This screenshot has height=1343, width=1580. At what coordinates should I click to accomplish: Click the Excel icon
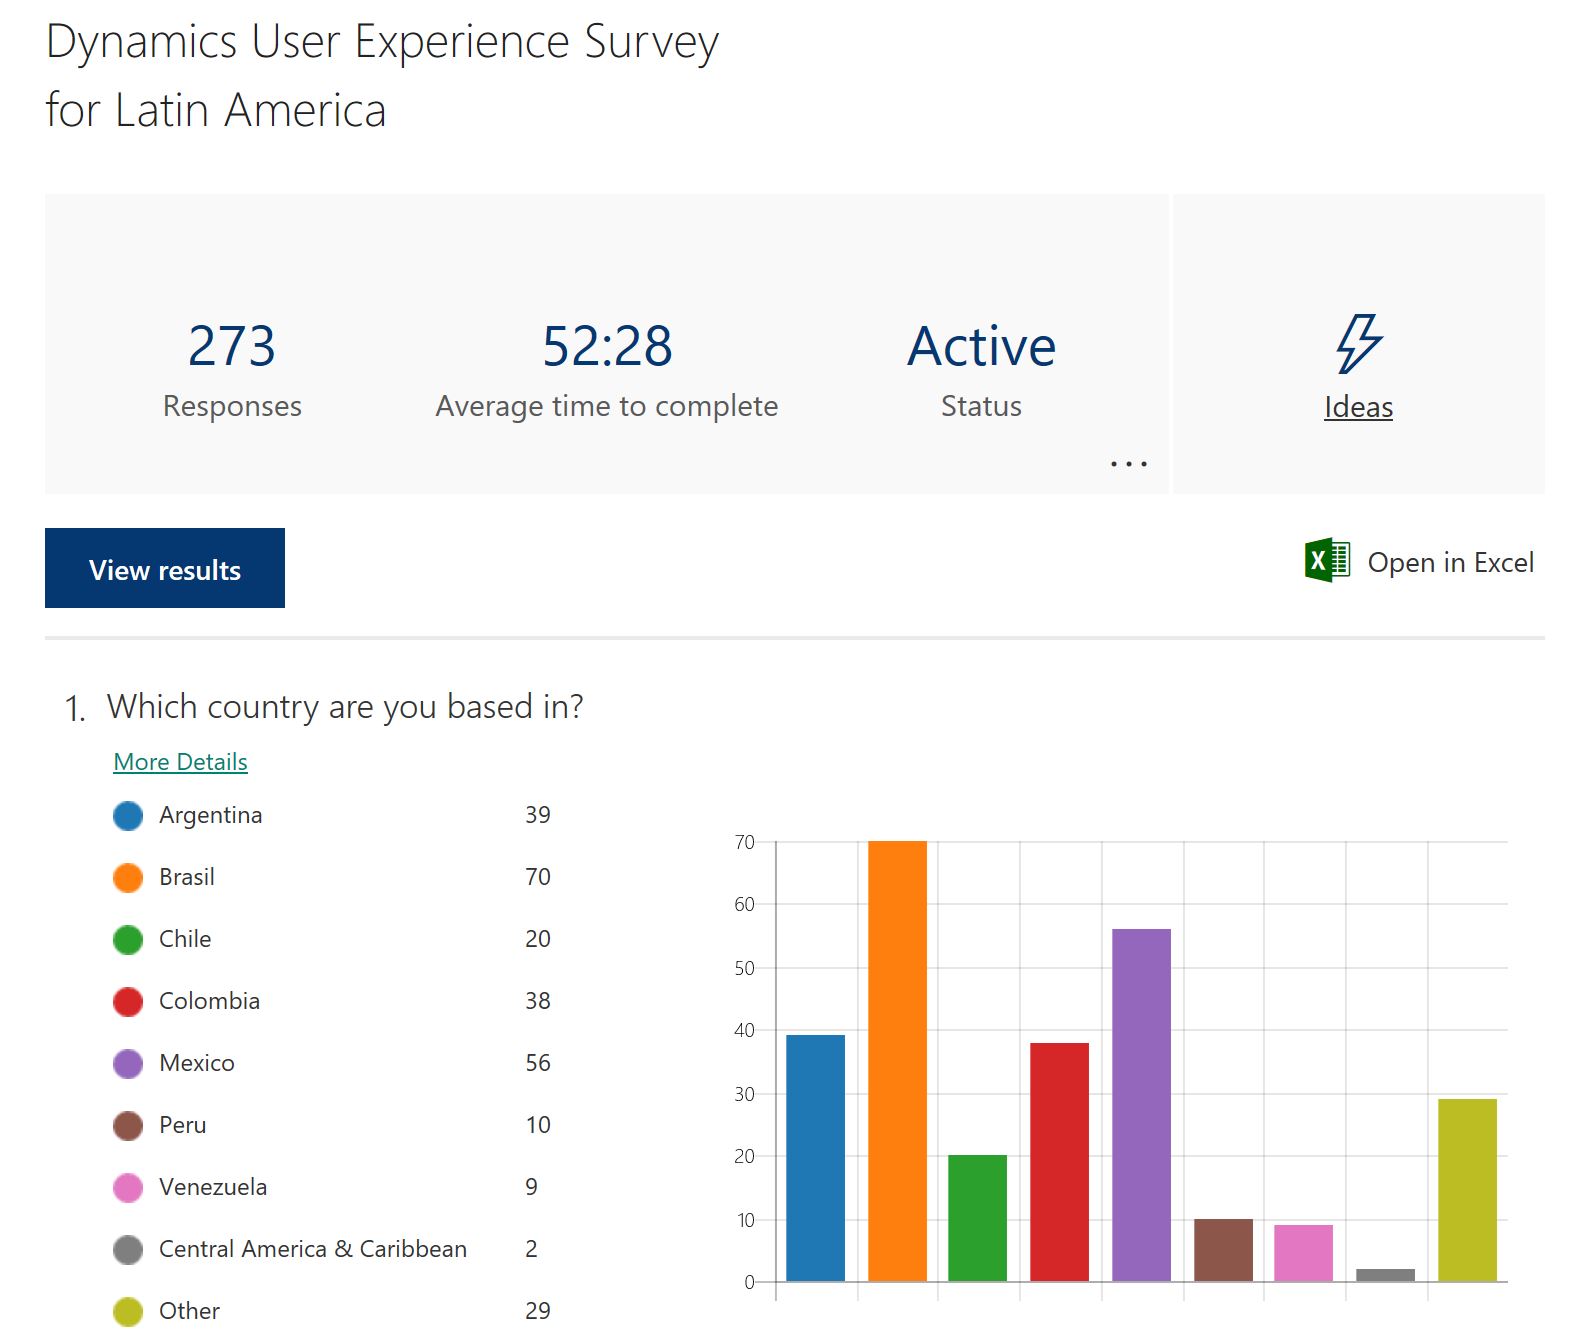pos(1327,560)
